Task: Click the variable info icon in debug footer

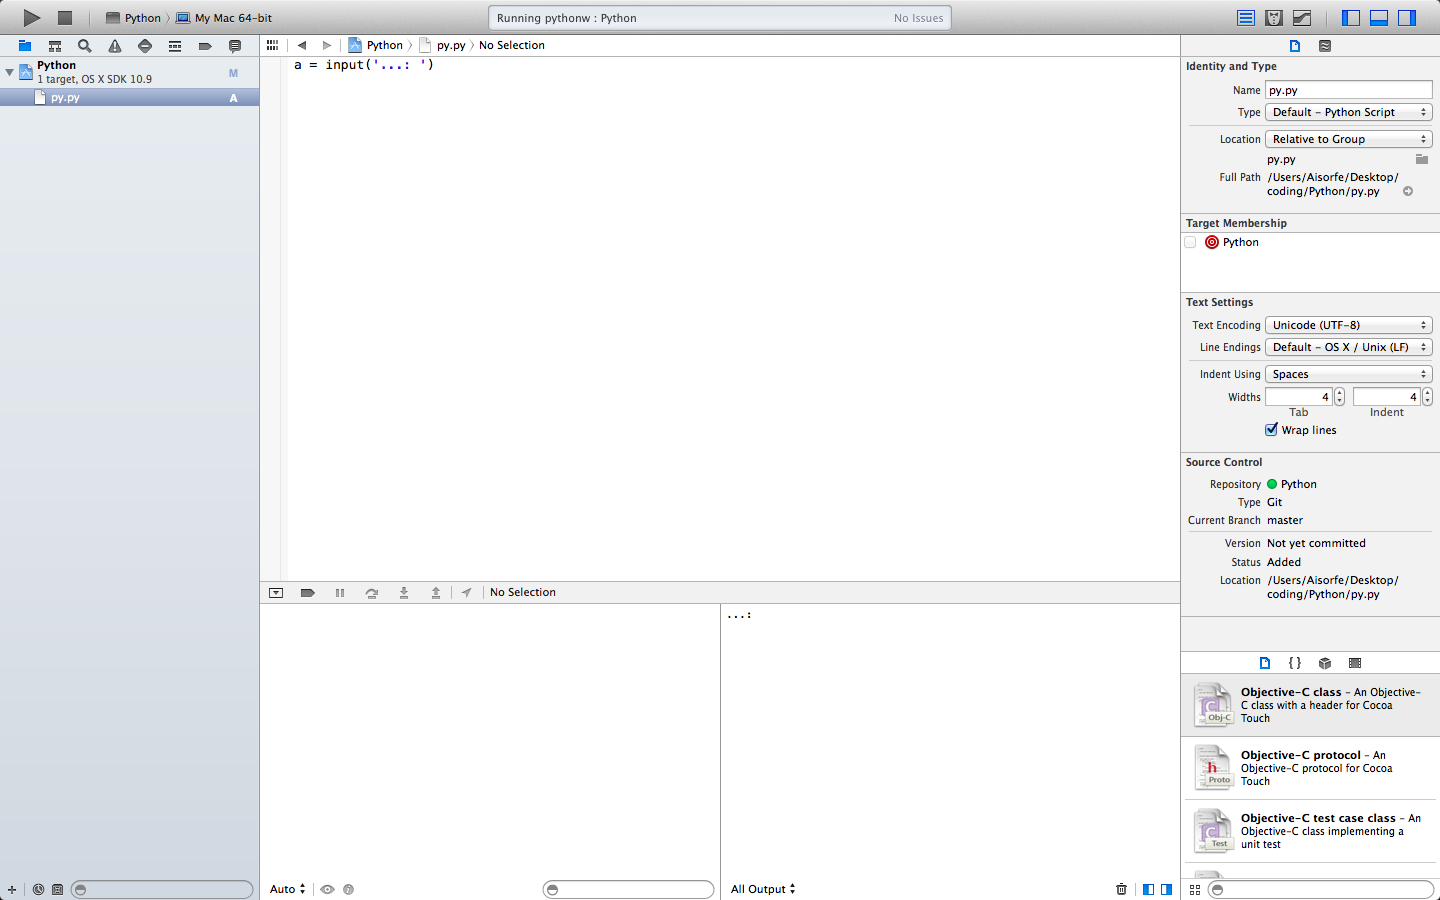Action: [x=348, y=889]
